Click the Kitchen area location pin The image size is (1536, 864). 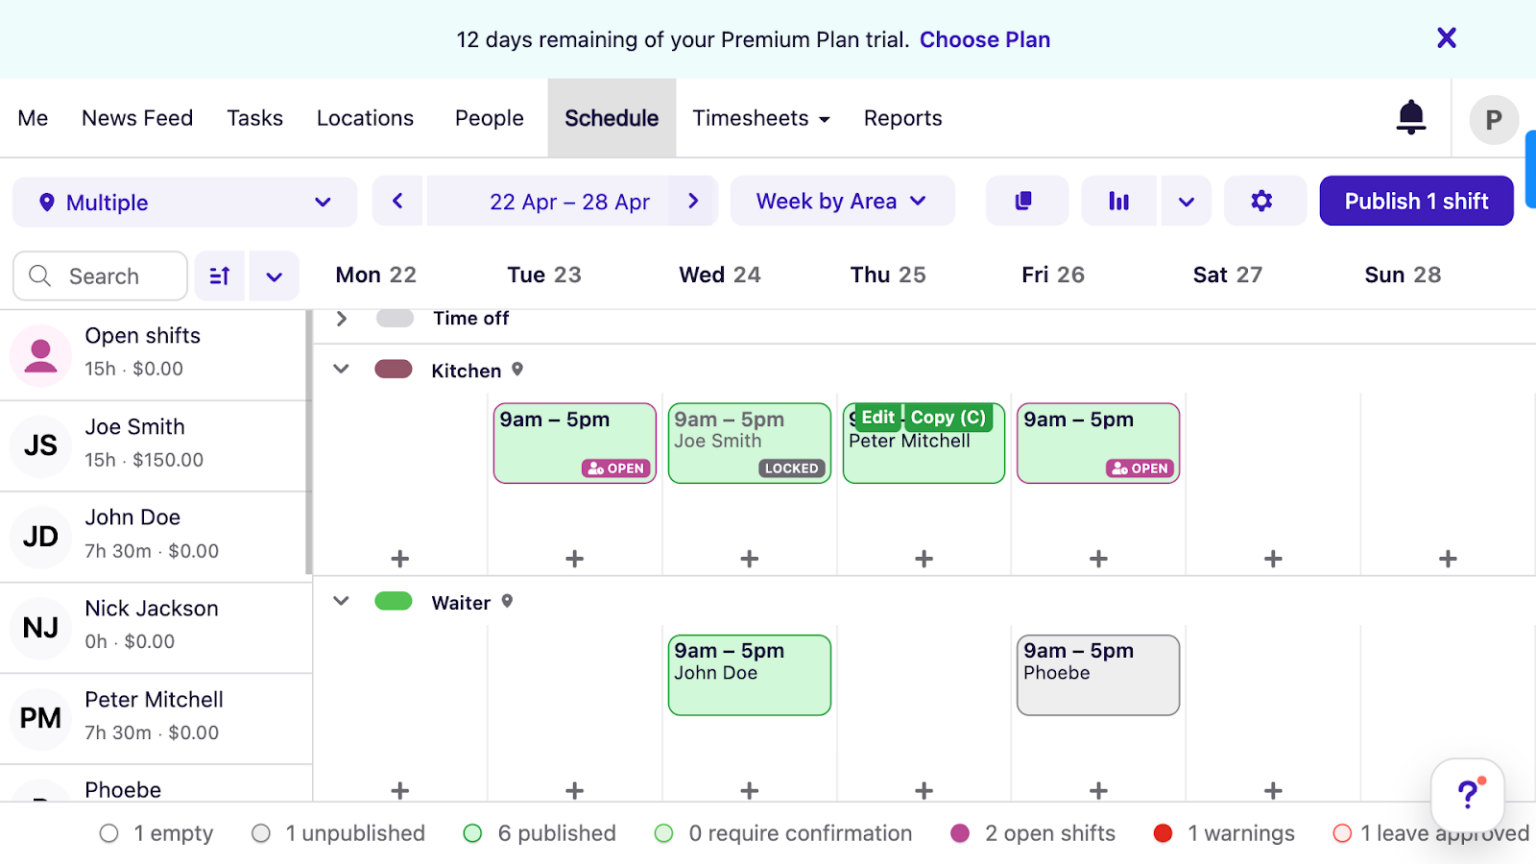pos(517,369)
